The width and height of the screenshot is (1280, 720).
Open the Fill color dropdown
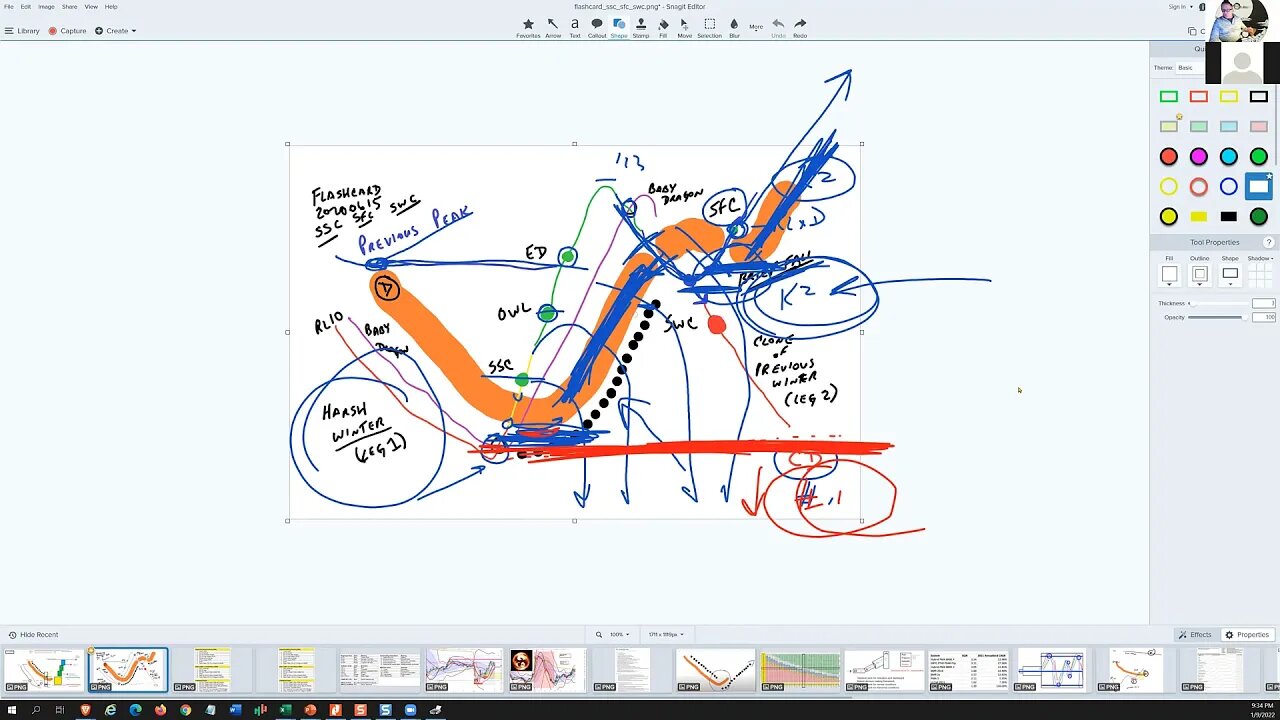coord(1169,274)
